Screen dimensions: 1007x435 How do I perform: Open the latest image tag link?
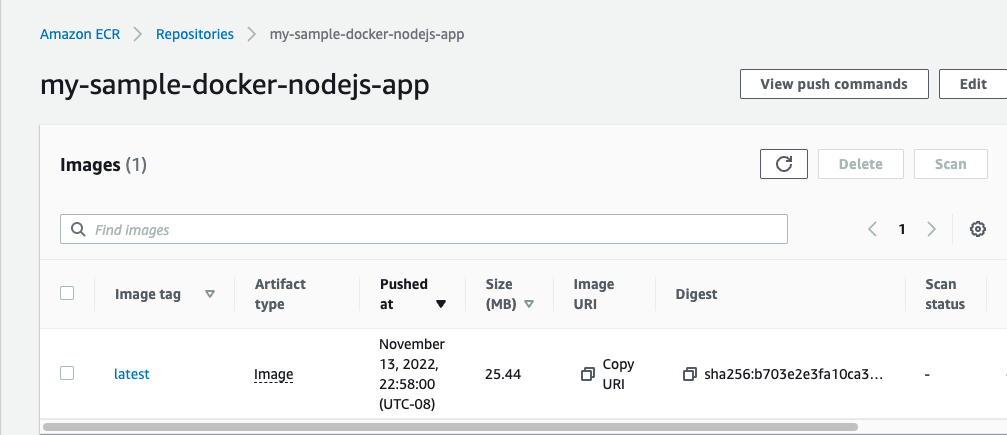click(x=132, y=374)
